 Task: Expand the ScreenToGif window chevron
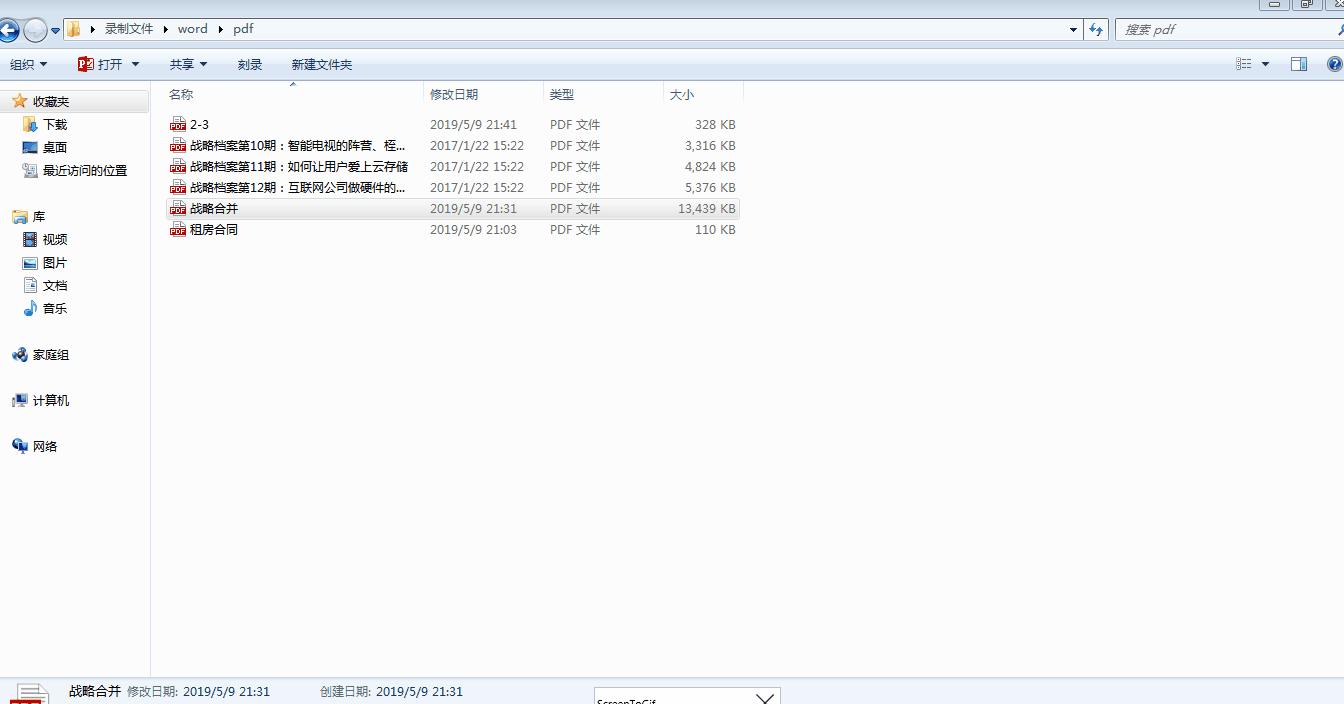pos(765,697)
